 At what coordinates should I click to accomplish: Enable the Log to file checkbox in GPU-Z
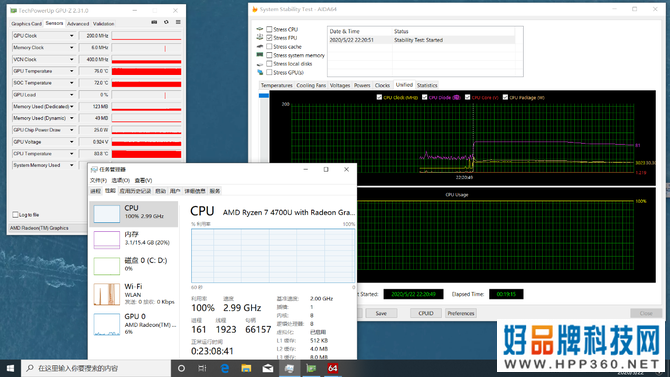pyautogui.click(x=15, y=215)
